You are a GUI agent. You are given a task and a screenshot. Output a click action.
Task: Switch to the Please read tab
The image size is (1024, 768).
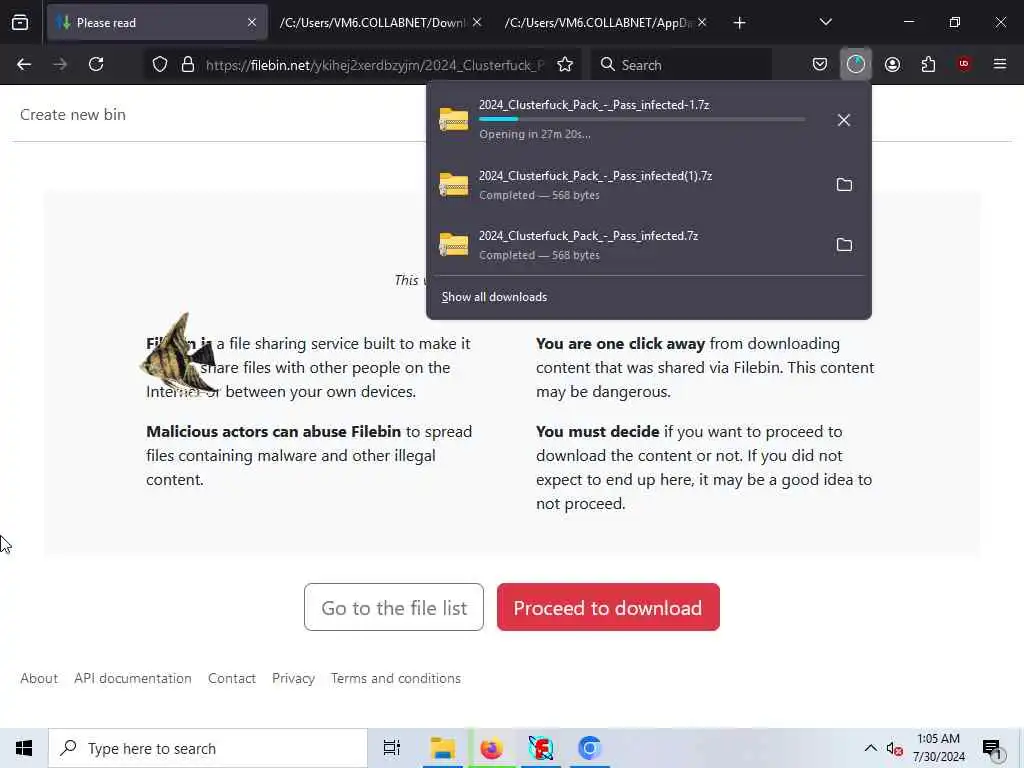click(157, 22)
